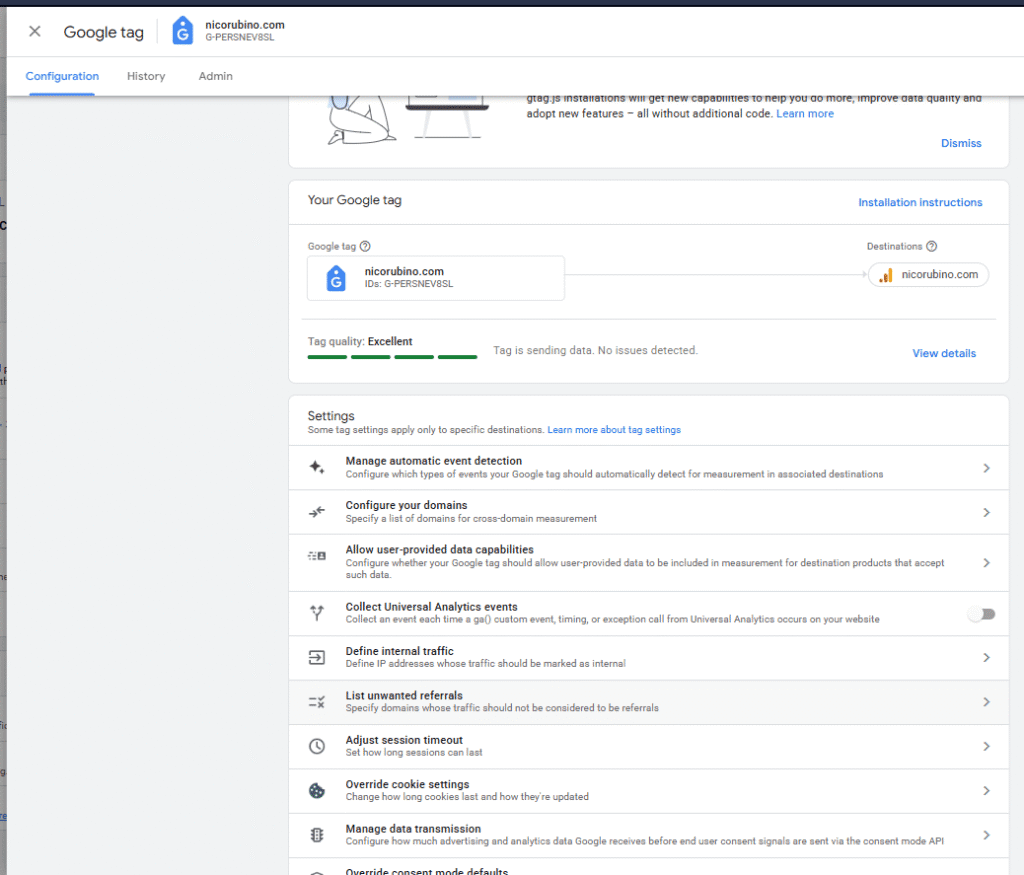Click the nicorubino.com destination chip
The image size is (1024, 875).
[928, 275]
